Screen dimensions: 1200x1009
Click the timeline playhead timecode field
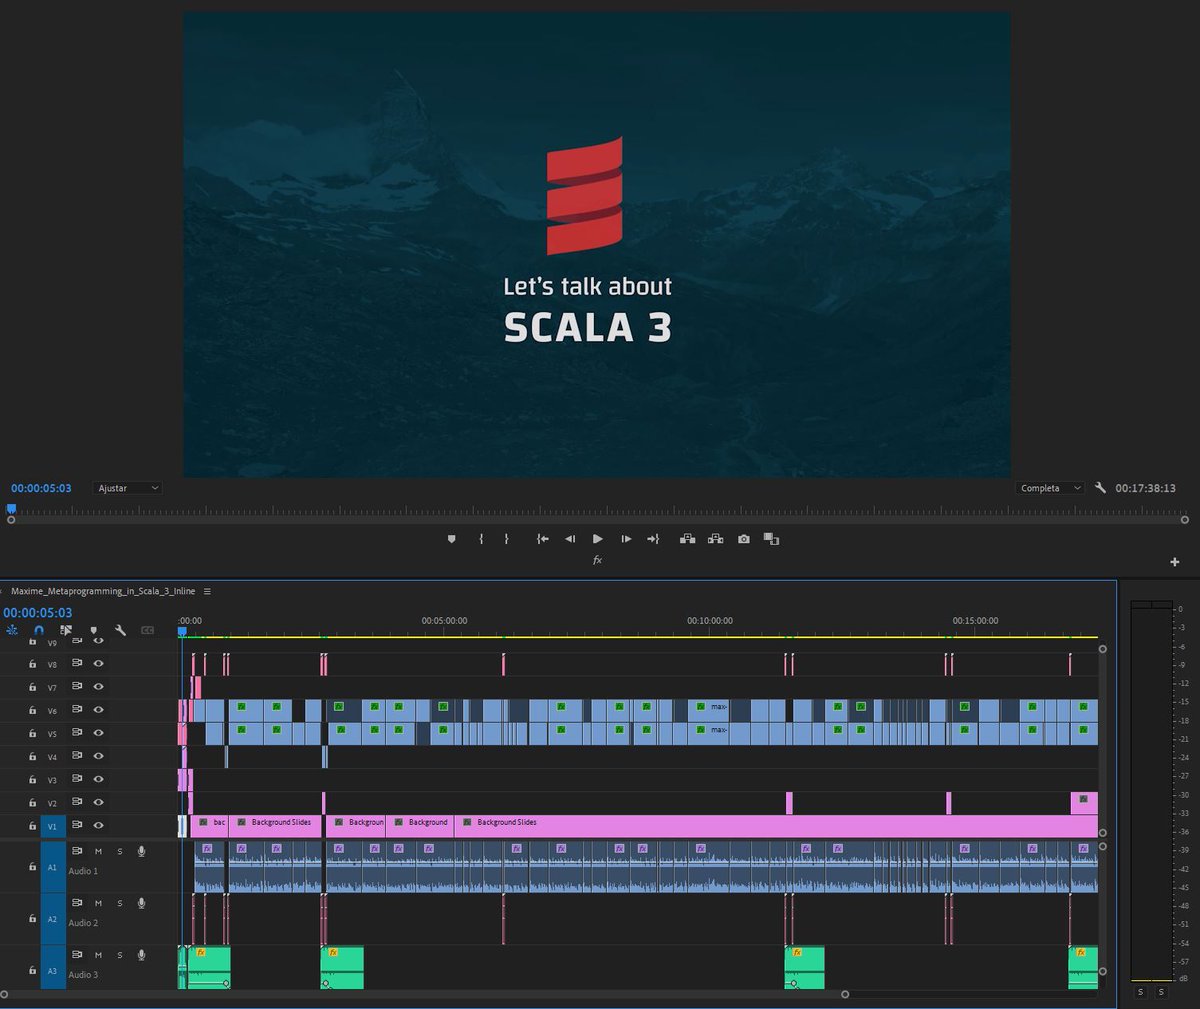tap(38, 613)
